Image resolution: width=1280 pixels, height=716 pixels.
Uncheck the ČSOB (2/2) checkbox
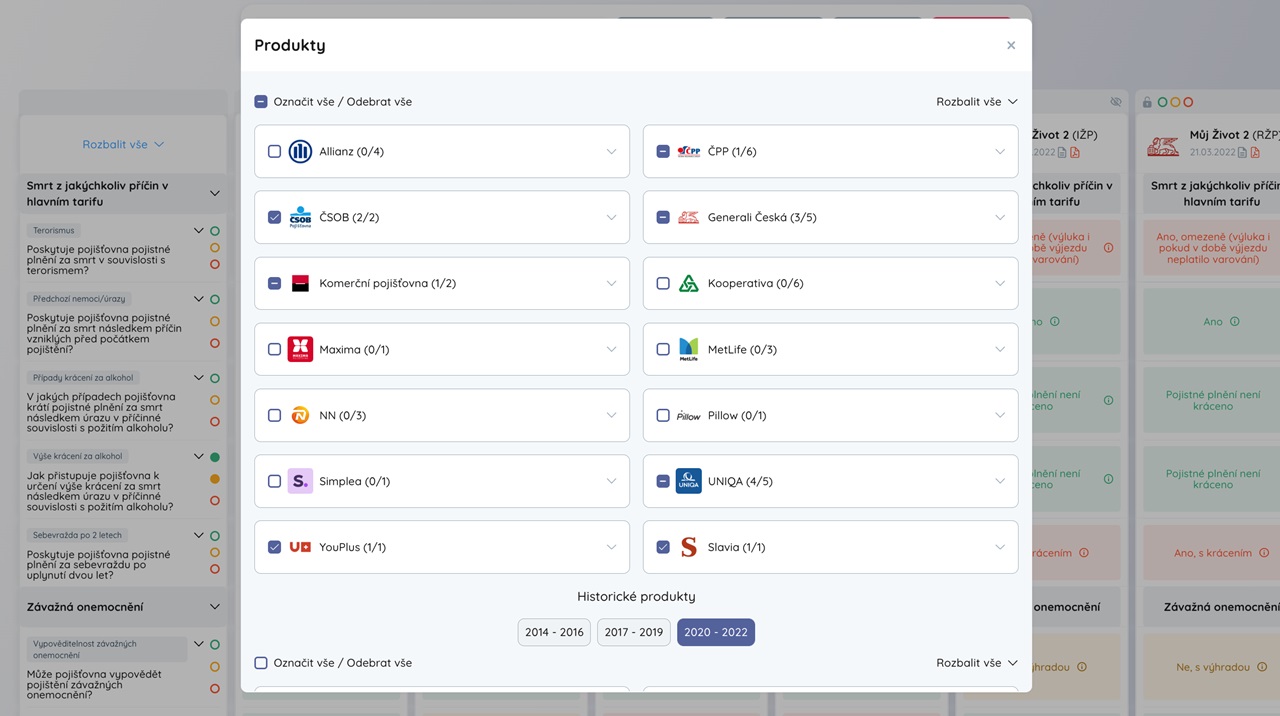[x=274, y=217]
